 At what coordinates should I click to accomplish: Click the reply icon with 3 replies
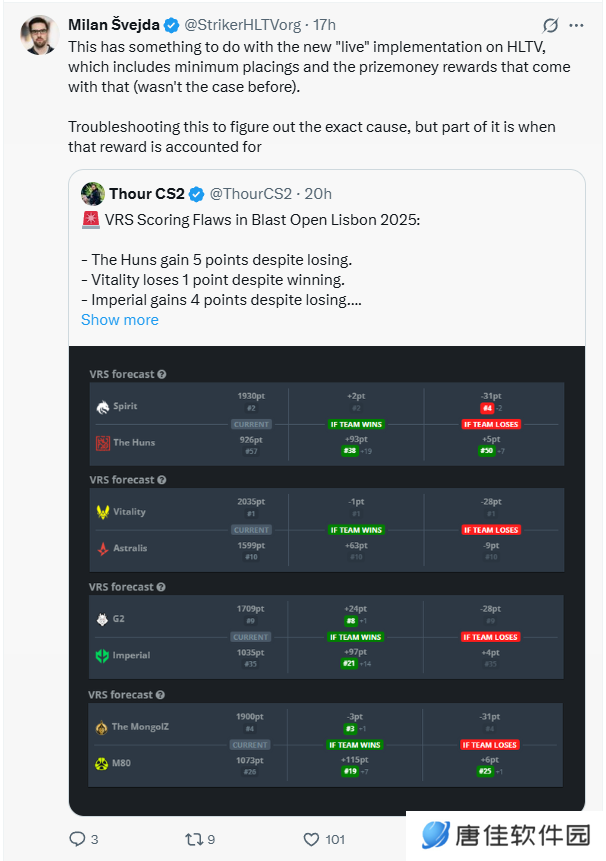[77, 838]
